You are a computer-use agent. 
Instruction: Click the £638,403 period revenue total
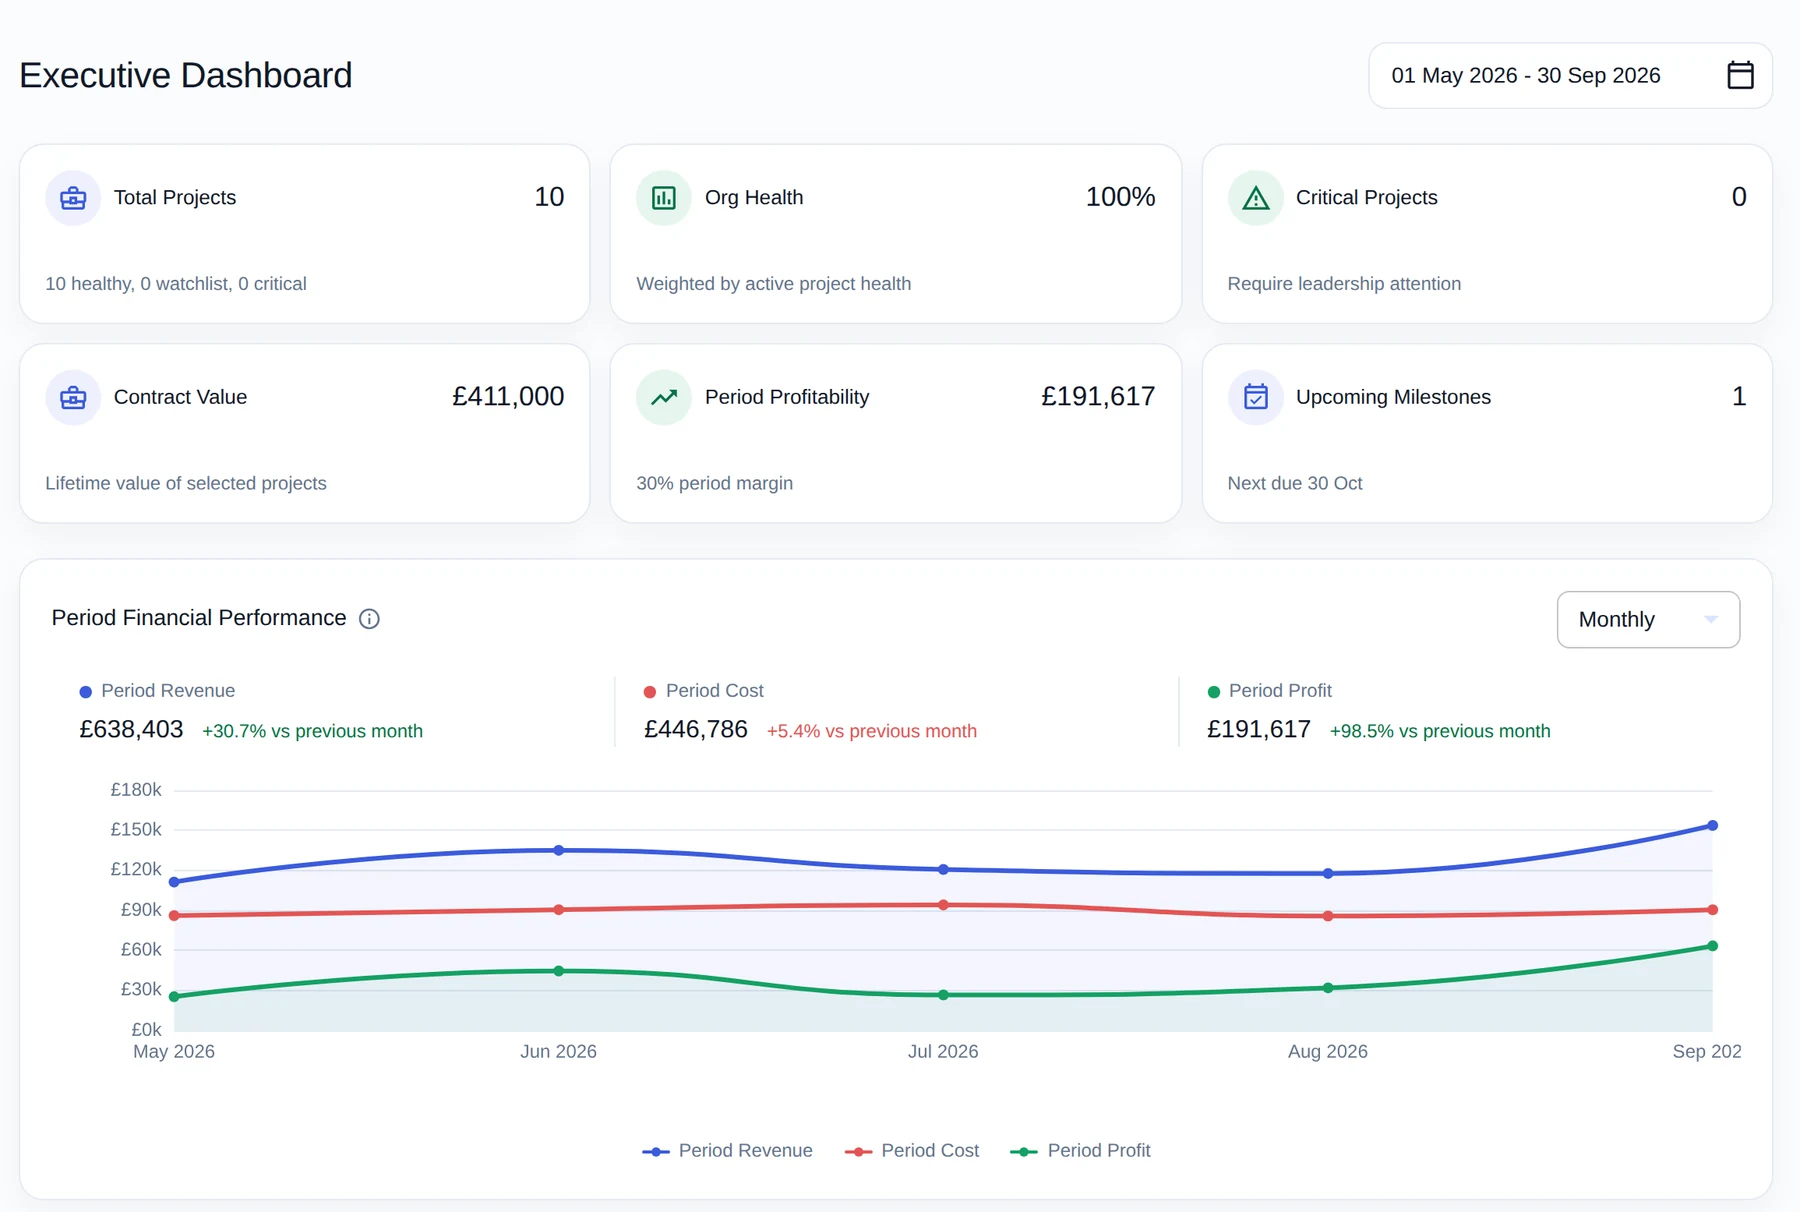pos(131,730)
